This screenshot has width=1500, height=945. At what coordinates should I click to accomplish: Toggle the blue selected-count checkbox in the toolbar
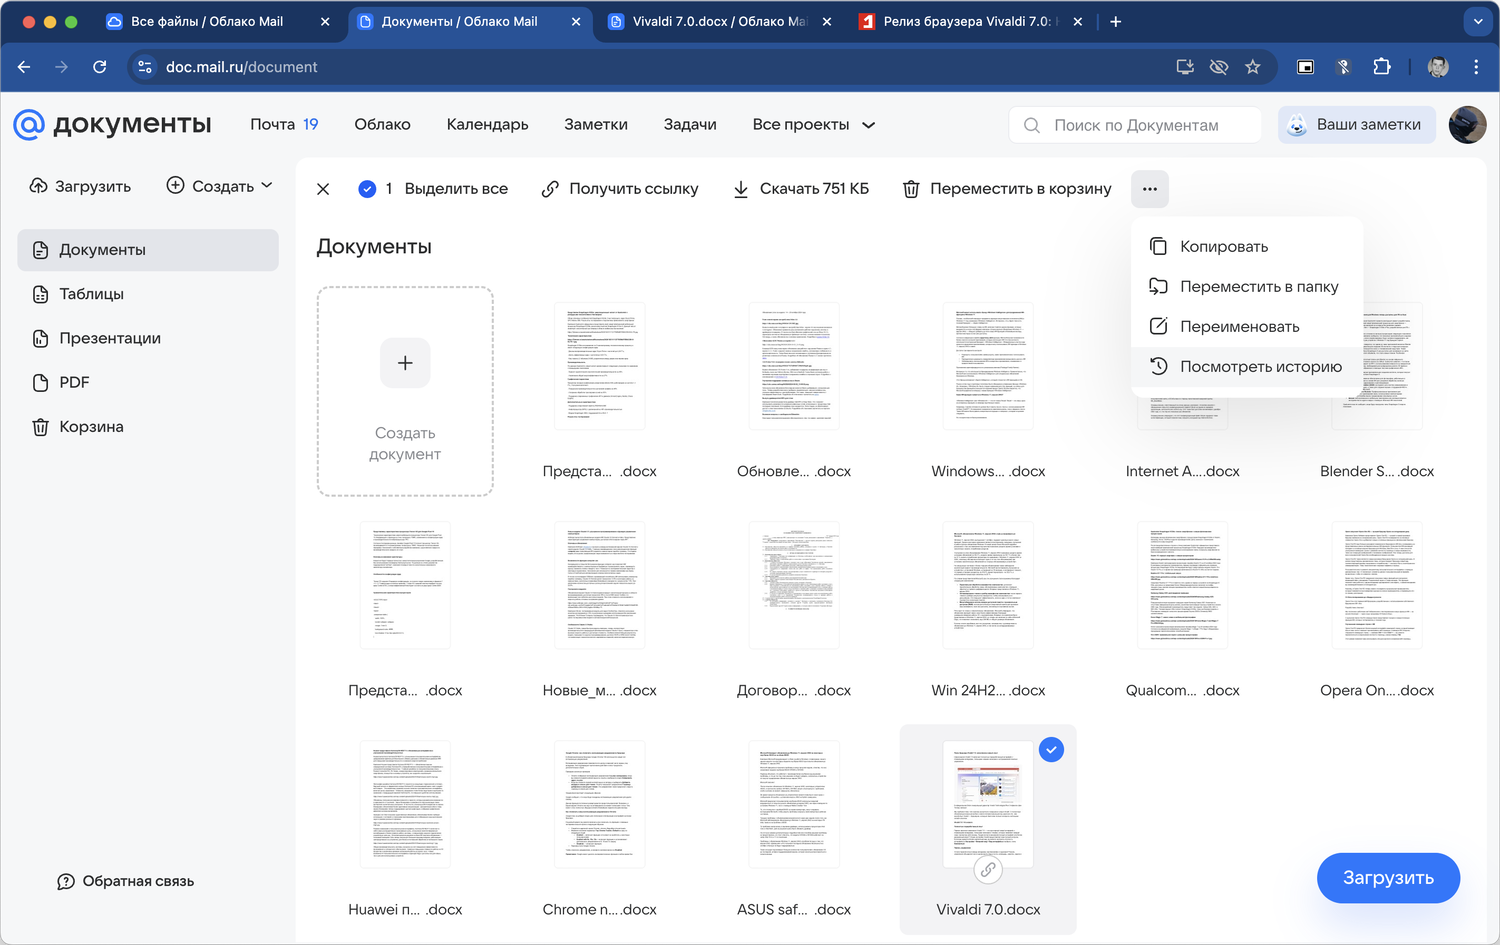[x=367, y=189]
